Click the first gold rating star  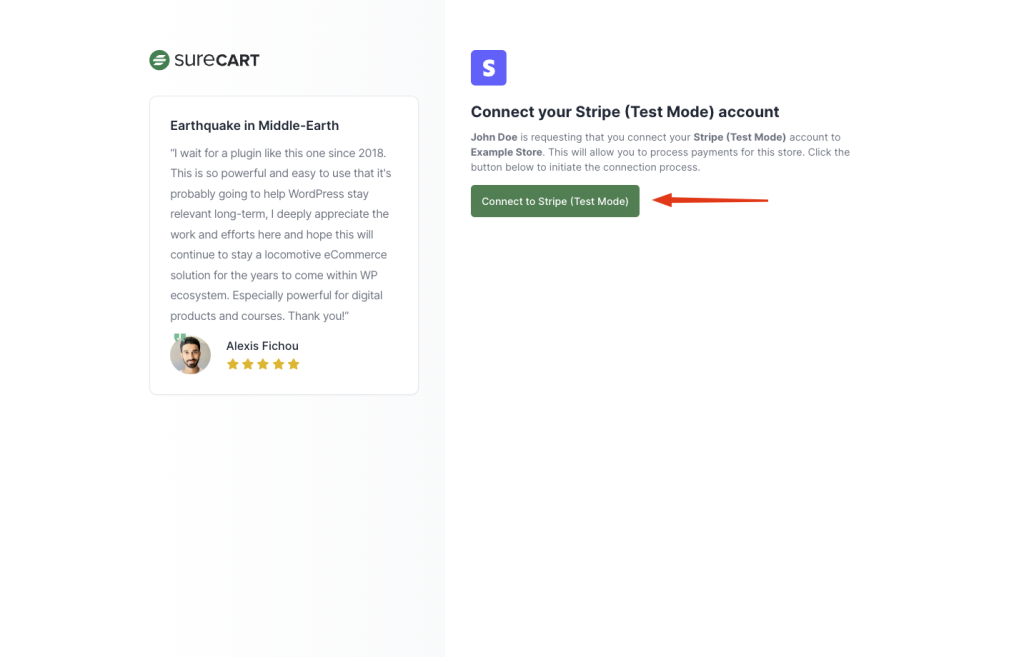tap(233, 364)
